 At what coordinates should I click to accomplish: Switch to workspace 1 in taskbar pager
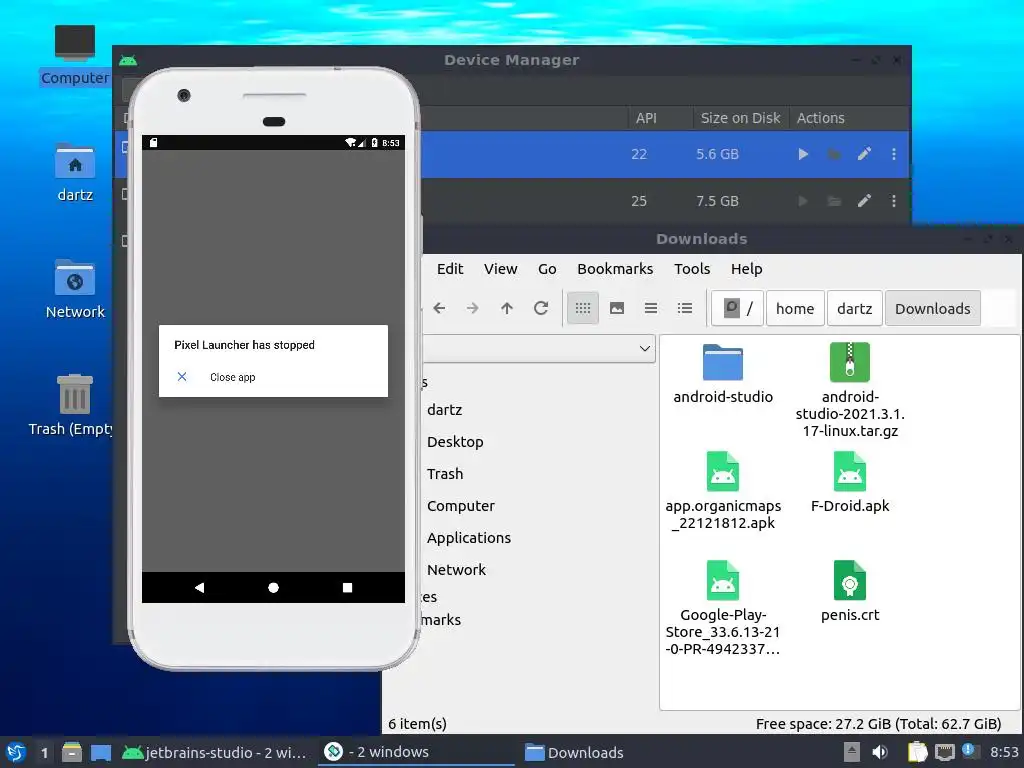[44, 752]
